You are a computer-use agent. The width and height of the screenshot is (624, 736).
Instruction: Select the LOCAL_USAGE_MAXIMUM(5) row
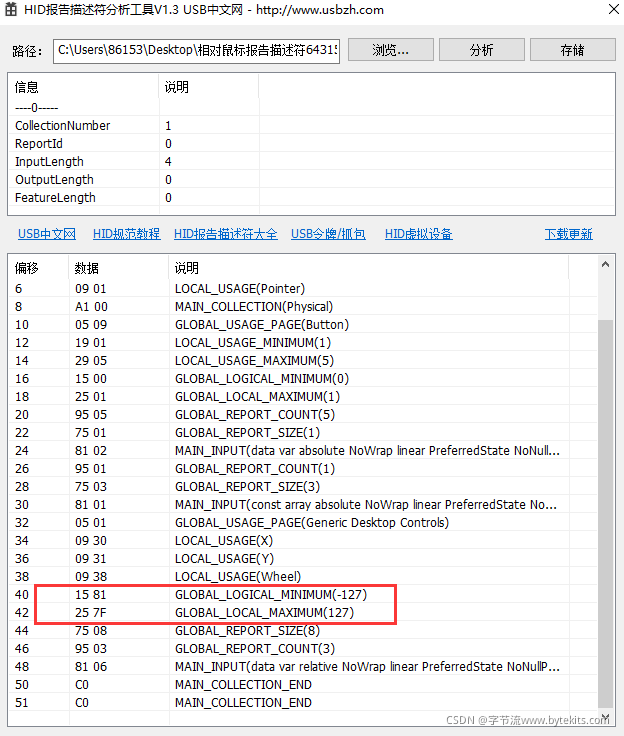(x=303, y=360)
